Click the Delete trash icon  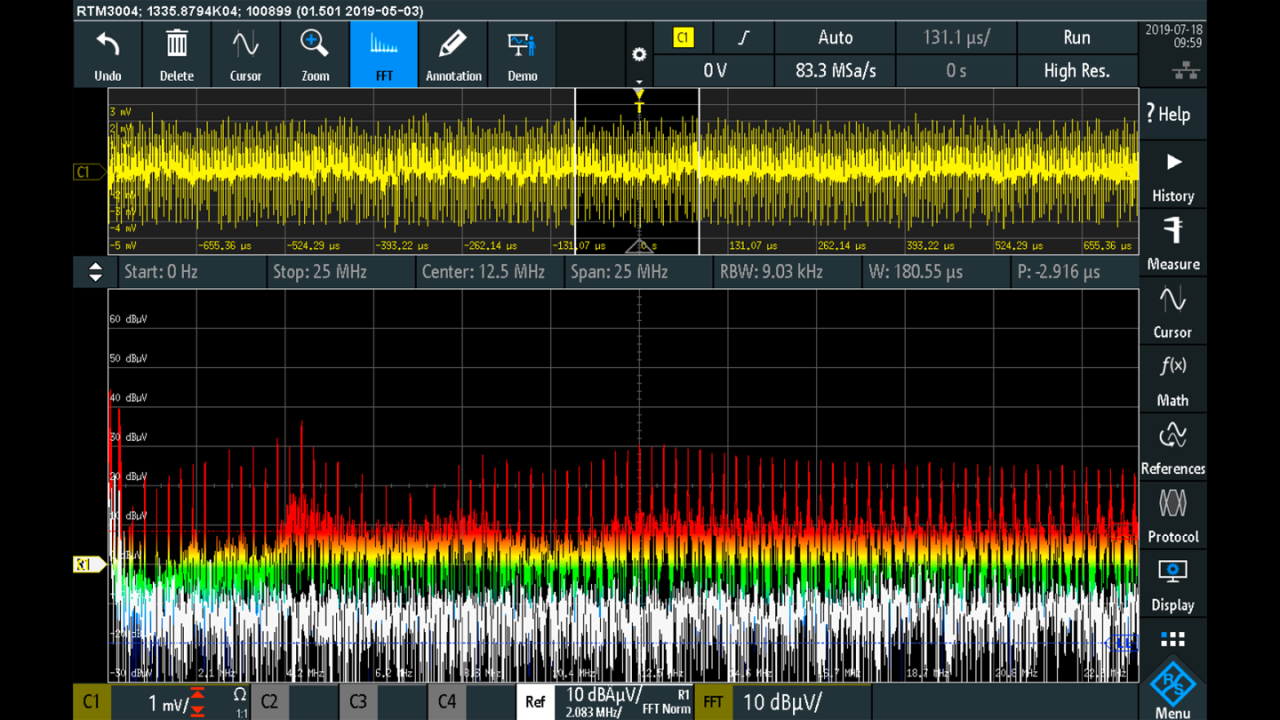click(177, 55)
